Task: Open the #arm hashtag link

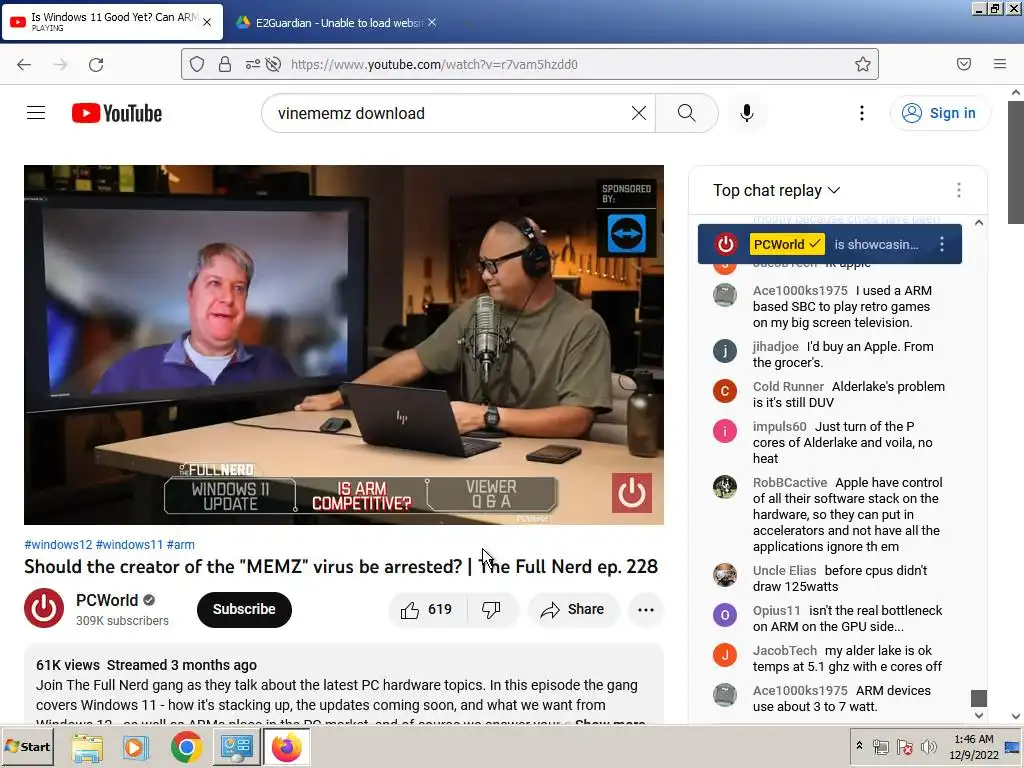Action: tap(180, 545)
